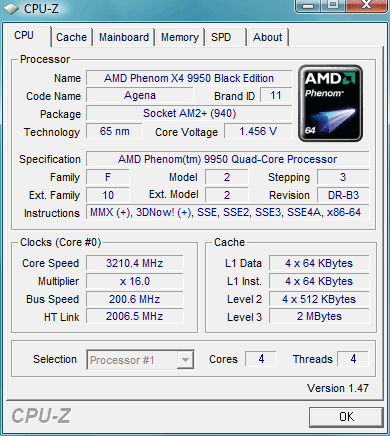The image size is (390, 436).
Task: Click the CPU-Z logo at bottom left
Action: 41,416
